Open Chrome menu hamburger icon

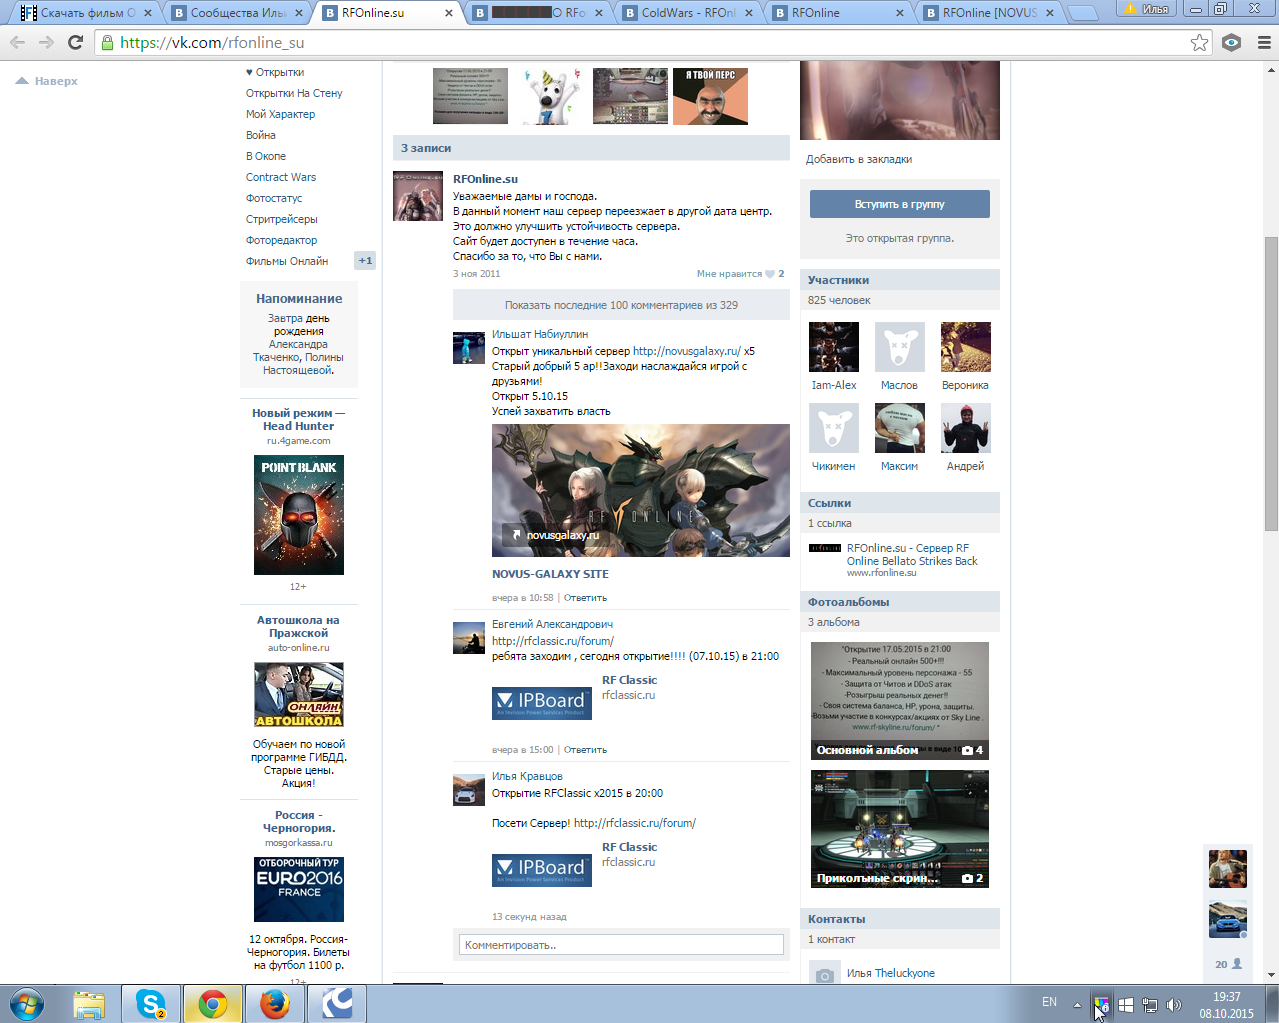(1263, 42)
